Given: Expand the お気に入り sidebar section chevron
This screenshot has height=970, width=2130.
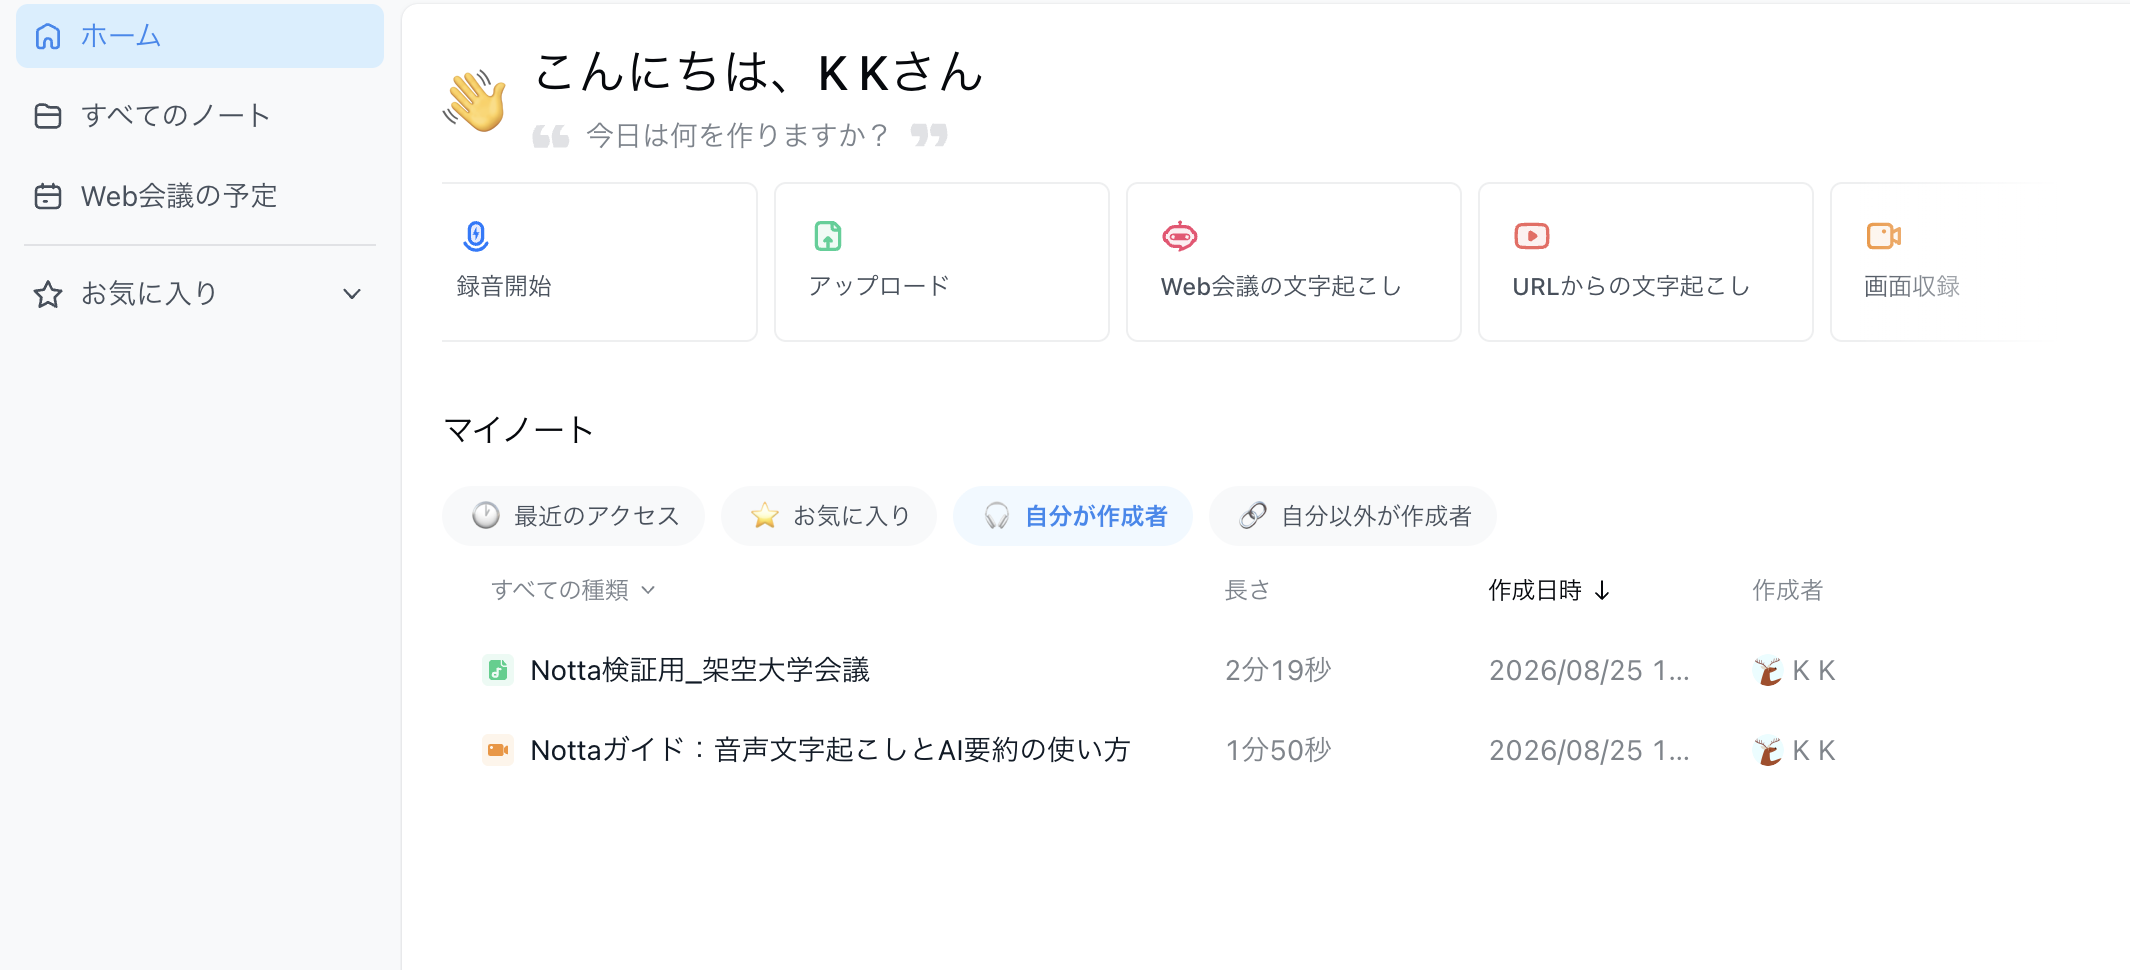Looking at the screenshot, I should [352, 294].
